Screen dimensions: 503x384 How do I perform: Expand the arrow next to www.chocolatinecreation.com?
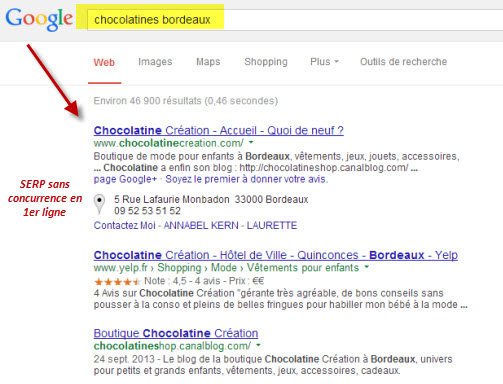(x=251, y=143)
